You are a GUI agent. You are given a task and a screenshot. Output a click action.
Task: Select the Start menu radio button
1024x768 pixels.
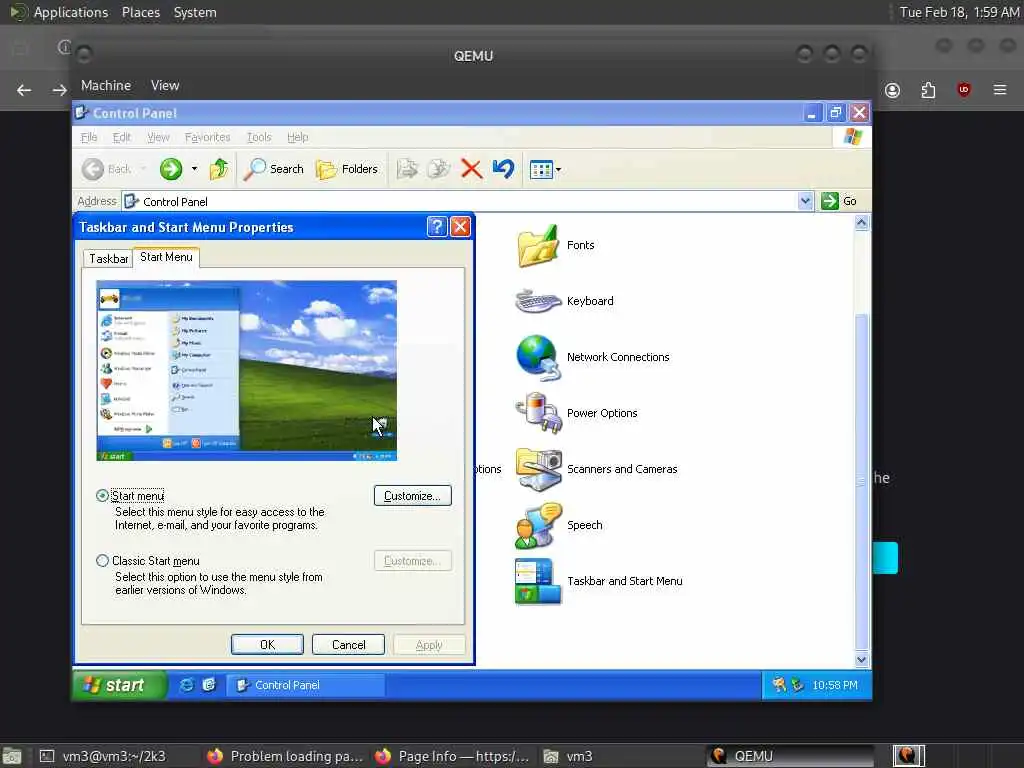(x=103, y=496)
